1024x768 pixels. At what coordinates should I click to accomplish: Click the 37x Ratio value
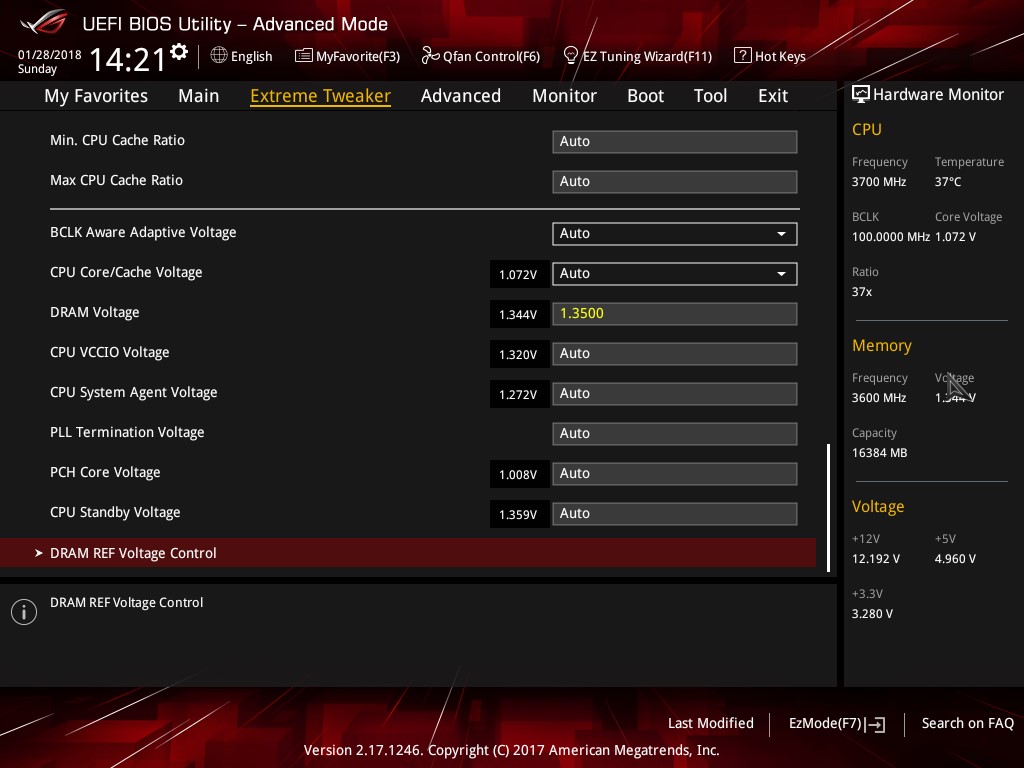[862, 292]
